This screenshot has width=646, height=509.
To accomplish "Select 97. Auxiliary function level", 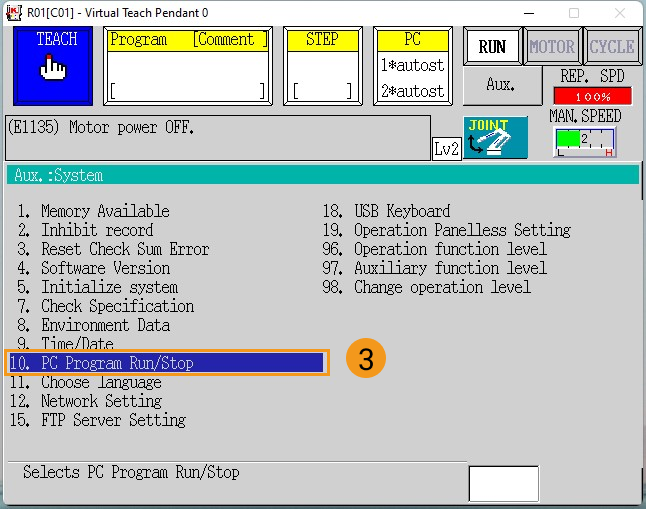I will [x=435, y=268].
